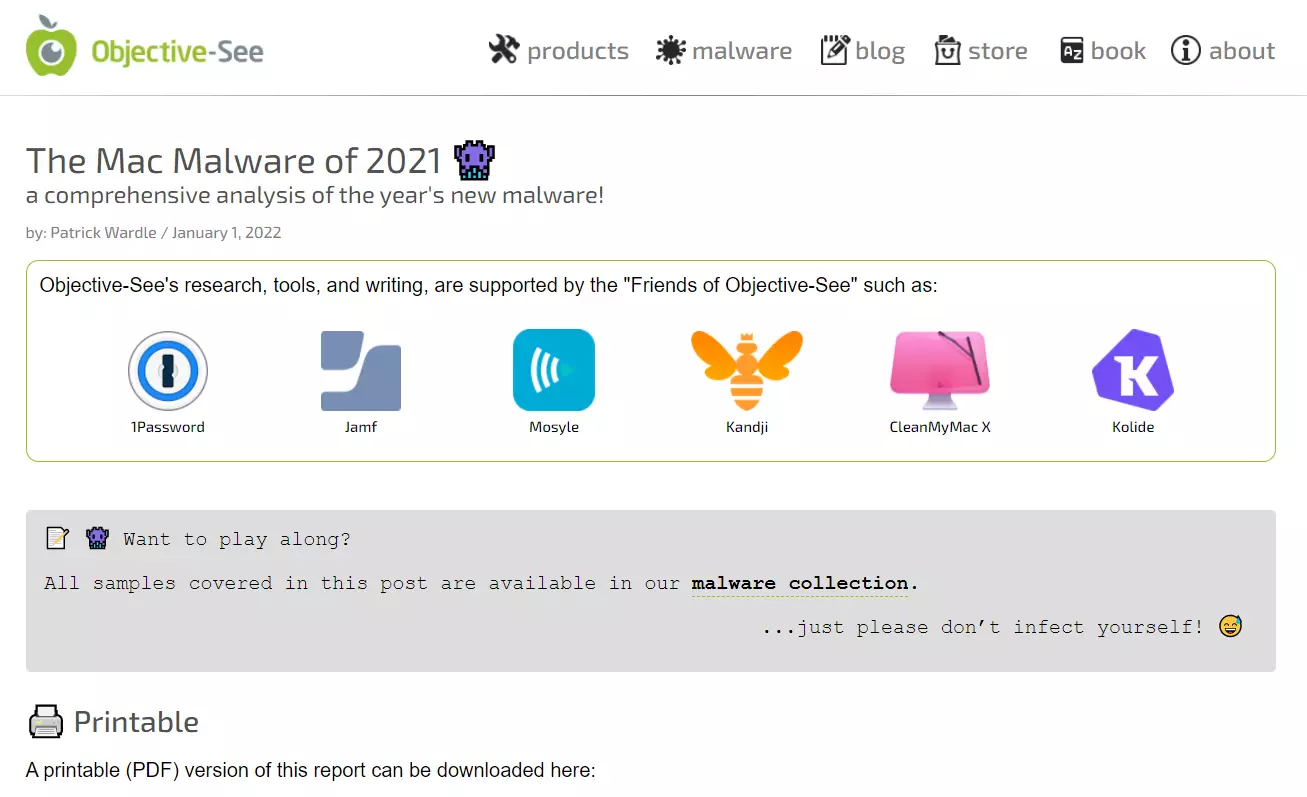The image size is (1307, 797).
Task: Go to the blog menu text
Action: click(x=880, y=51)
